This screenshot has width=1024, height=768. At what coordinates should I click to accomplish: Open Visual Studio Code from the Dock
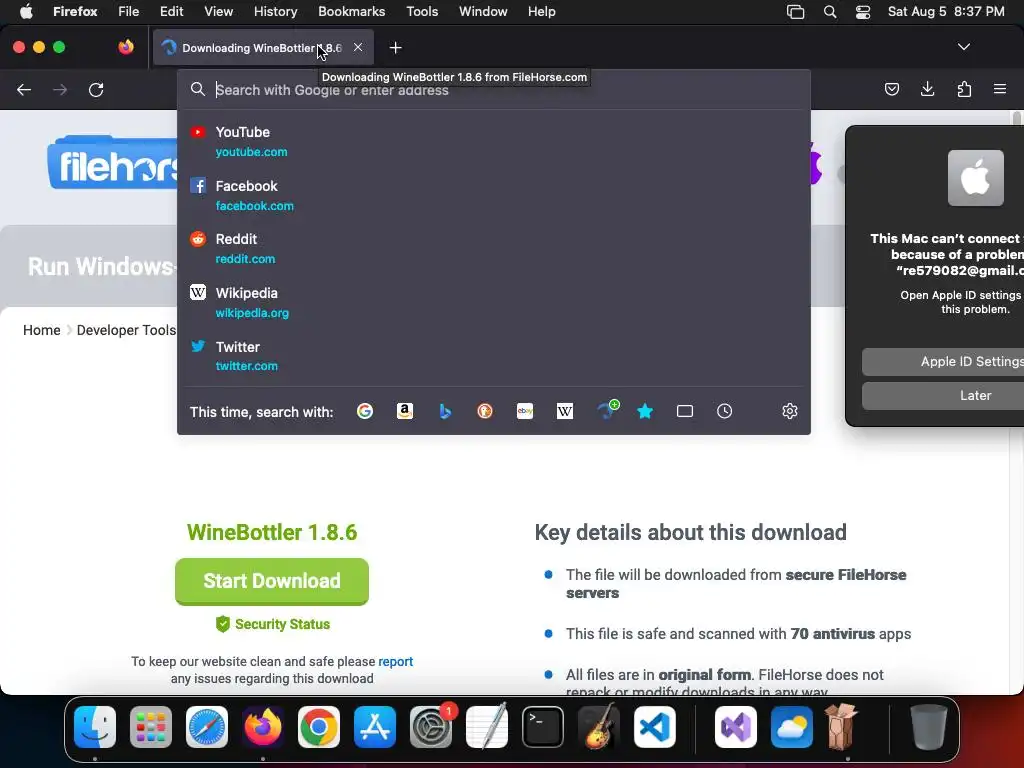654,727
